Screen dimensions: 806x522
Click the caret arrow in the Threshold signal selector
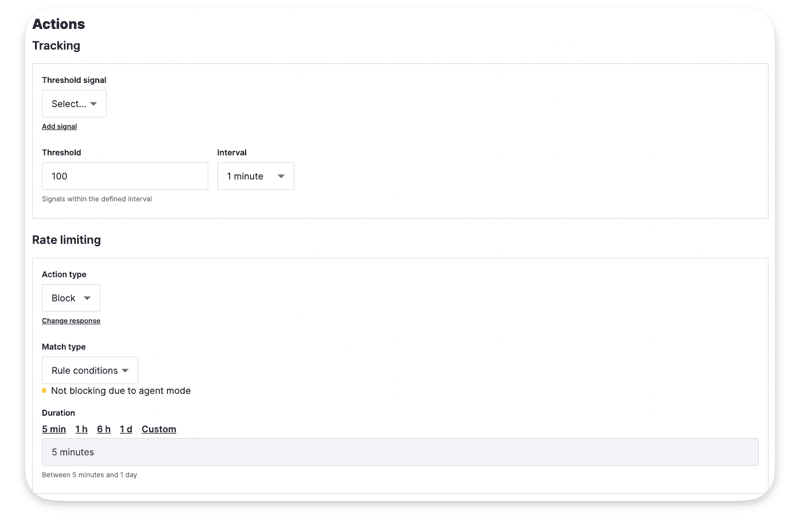(x=94, y=104)
